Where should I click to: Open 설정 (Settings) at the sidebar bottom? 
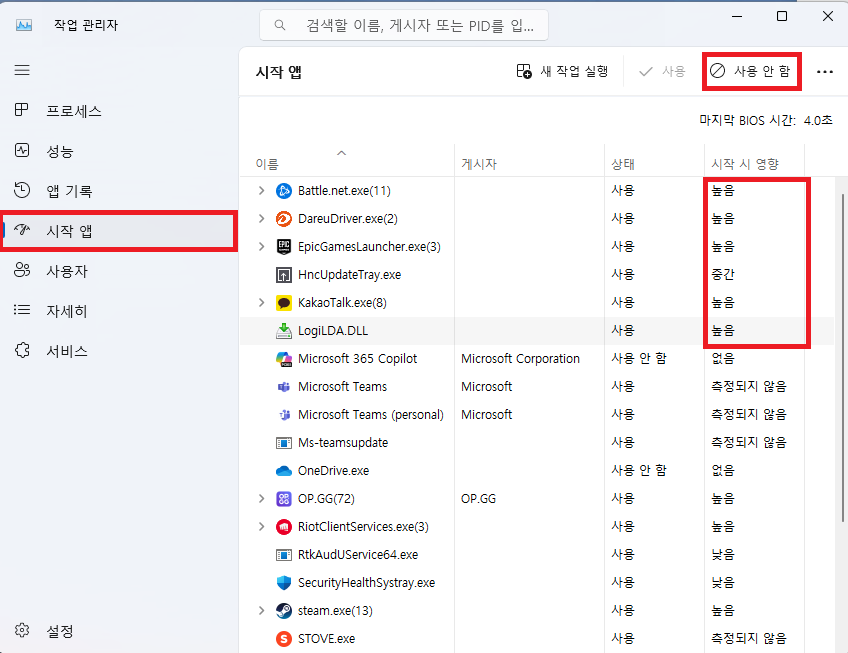point(119,631)
